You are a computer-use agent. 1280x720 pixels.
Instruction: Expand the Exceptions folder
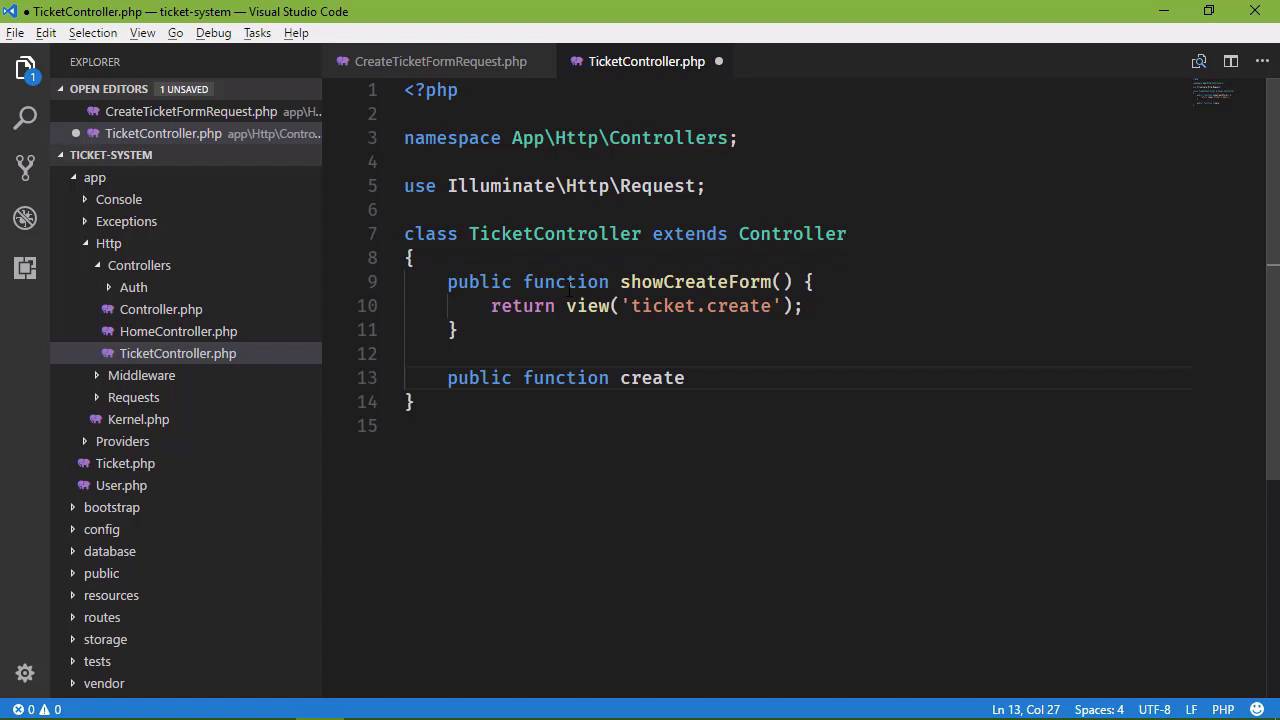click(85, 221)
